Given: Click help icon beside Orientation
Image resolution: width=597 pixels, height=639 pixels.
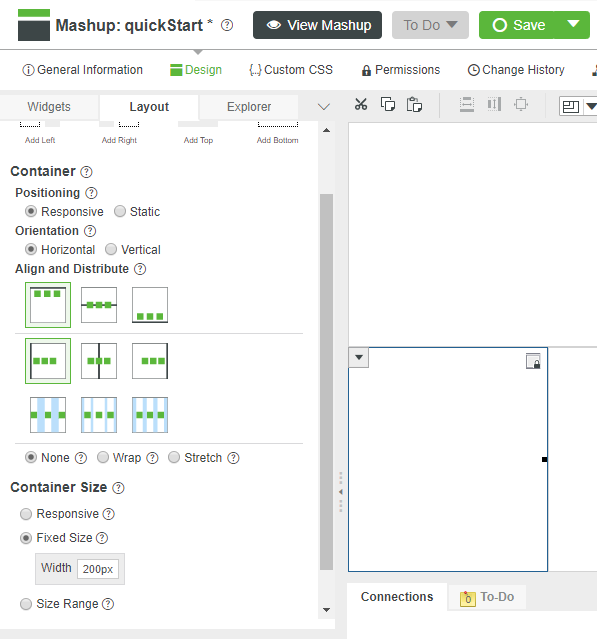Looking at the screenshot, I should coord(90,231).
